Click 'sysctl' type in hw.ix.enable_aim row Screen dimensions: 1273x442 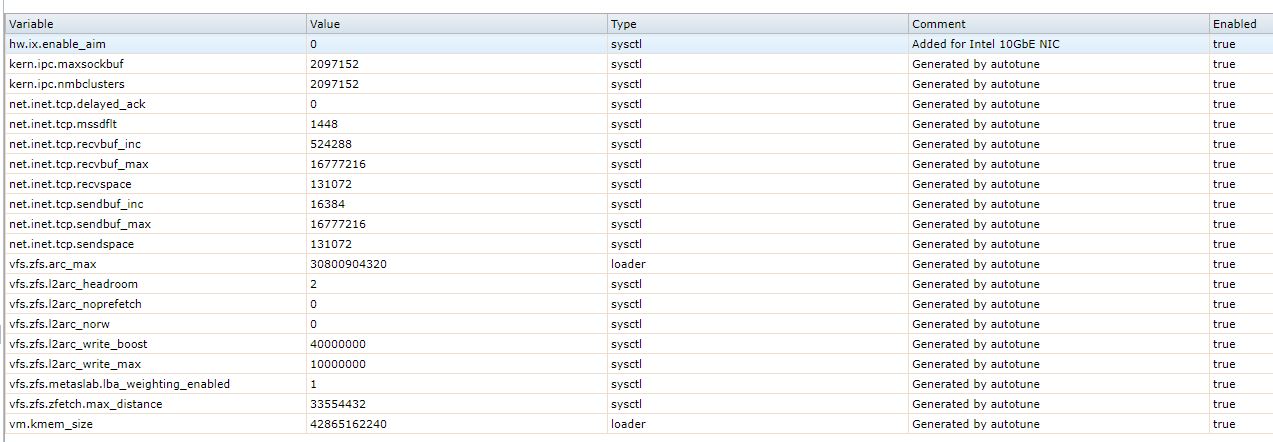pyautogui.click(x=626, y=44)
